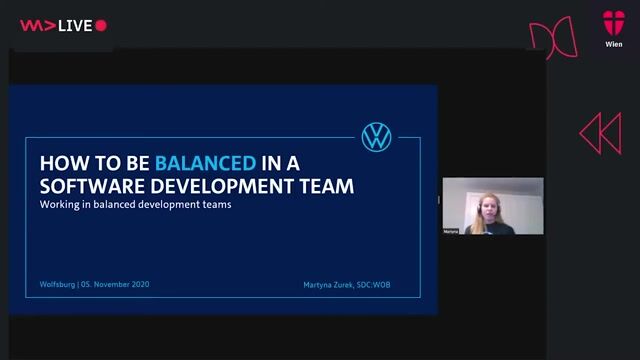The height and width of the screenshot is (360, 640).
Task: Click the WA LIVE logo
Action: [63, 26]
